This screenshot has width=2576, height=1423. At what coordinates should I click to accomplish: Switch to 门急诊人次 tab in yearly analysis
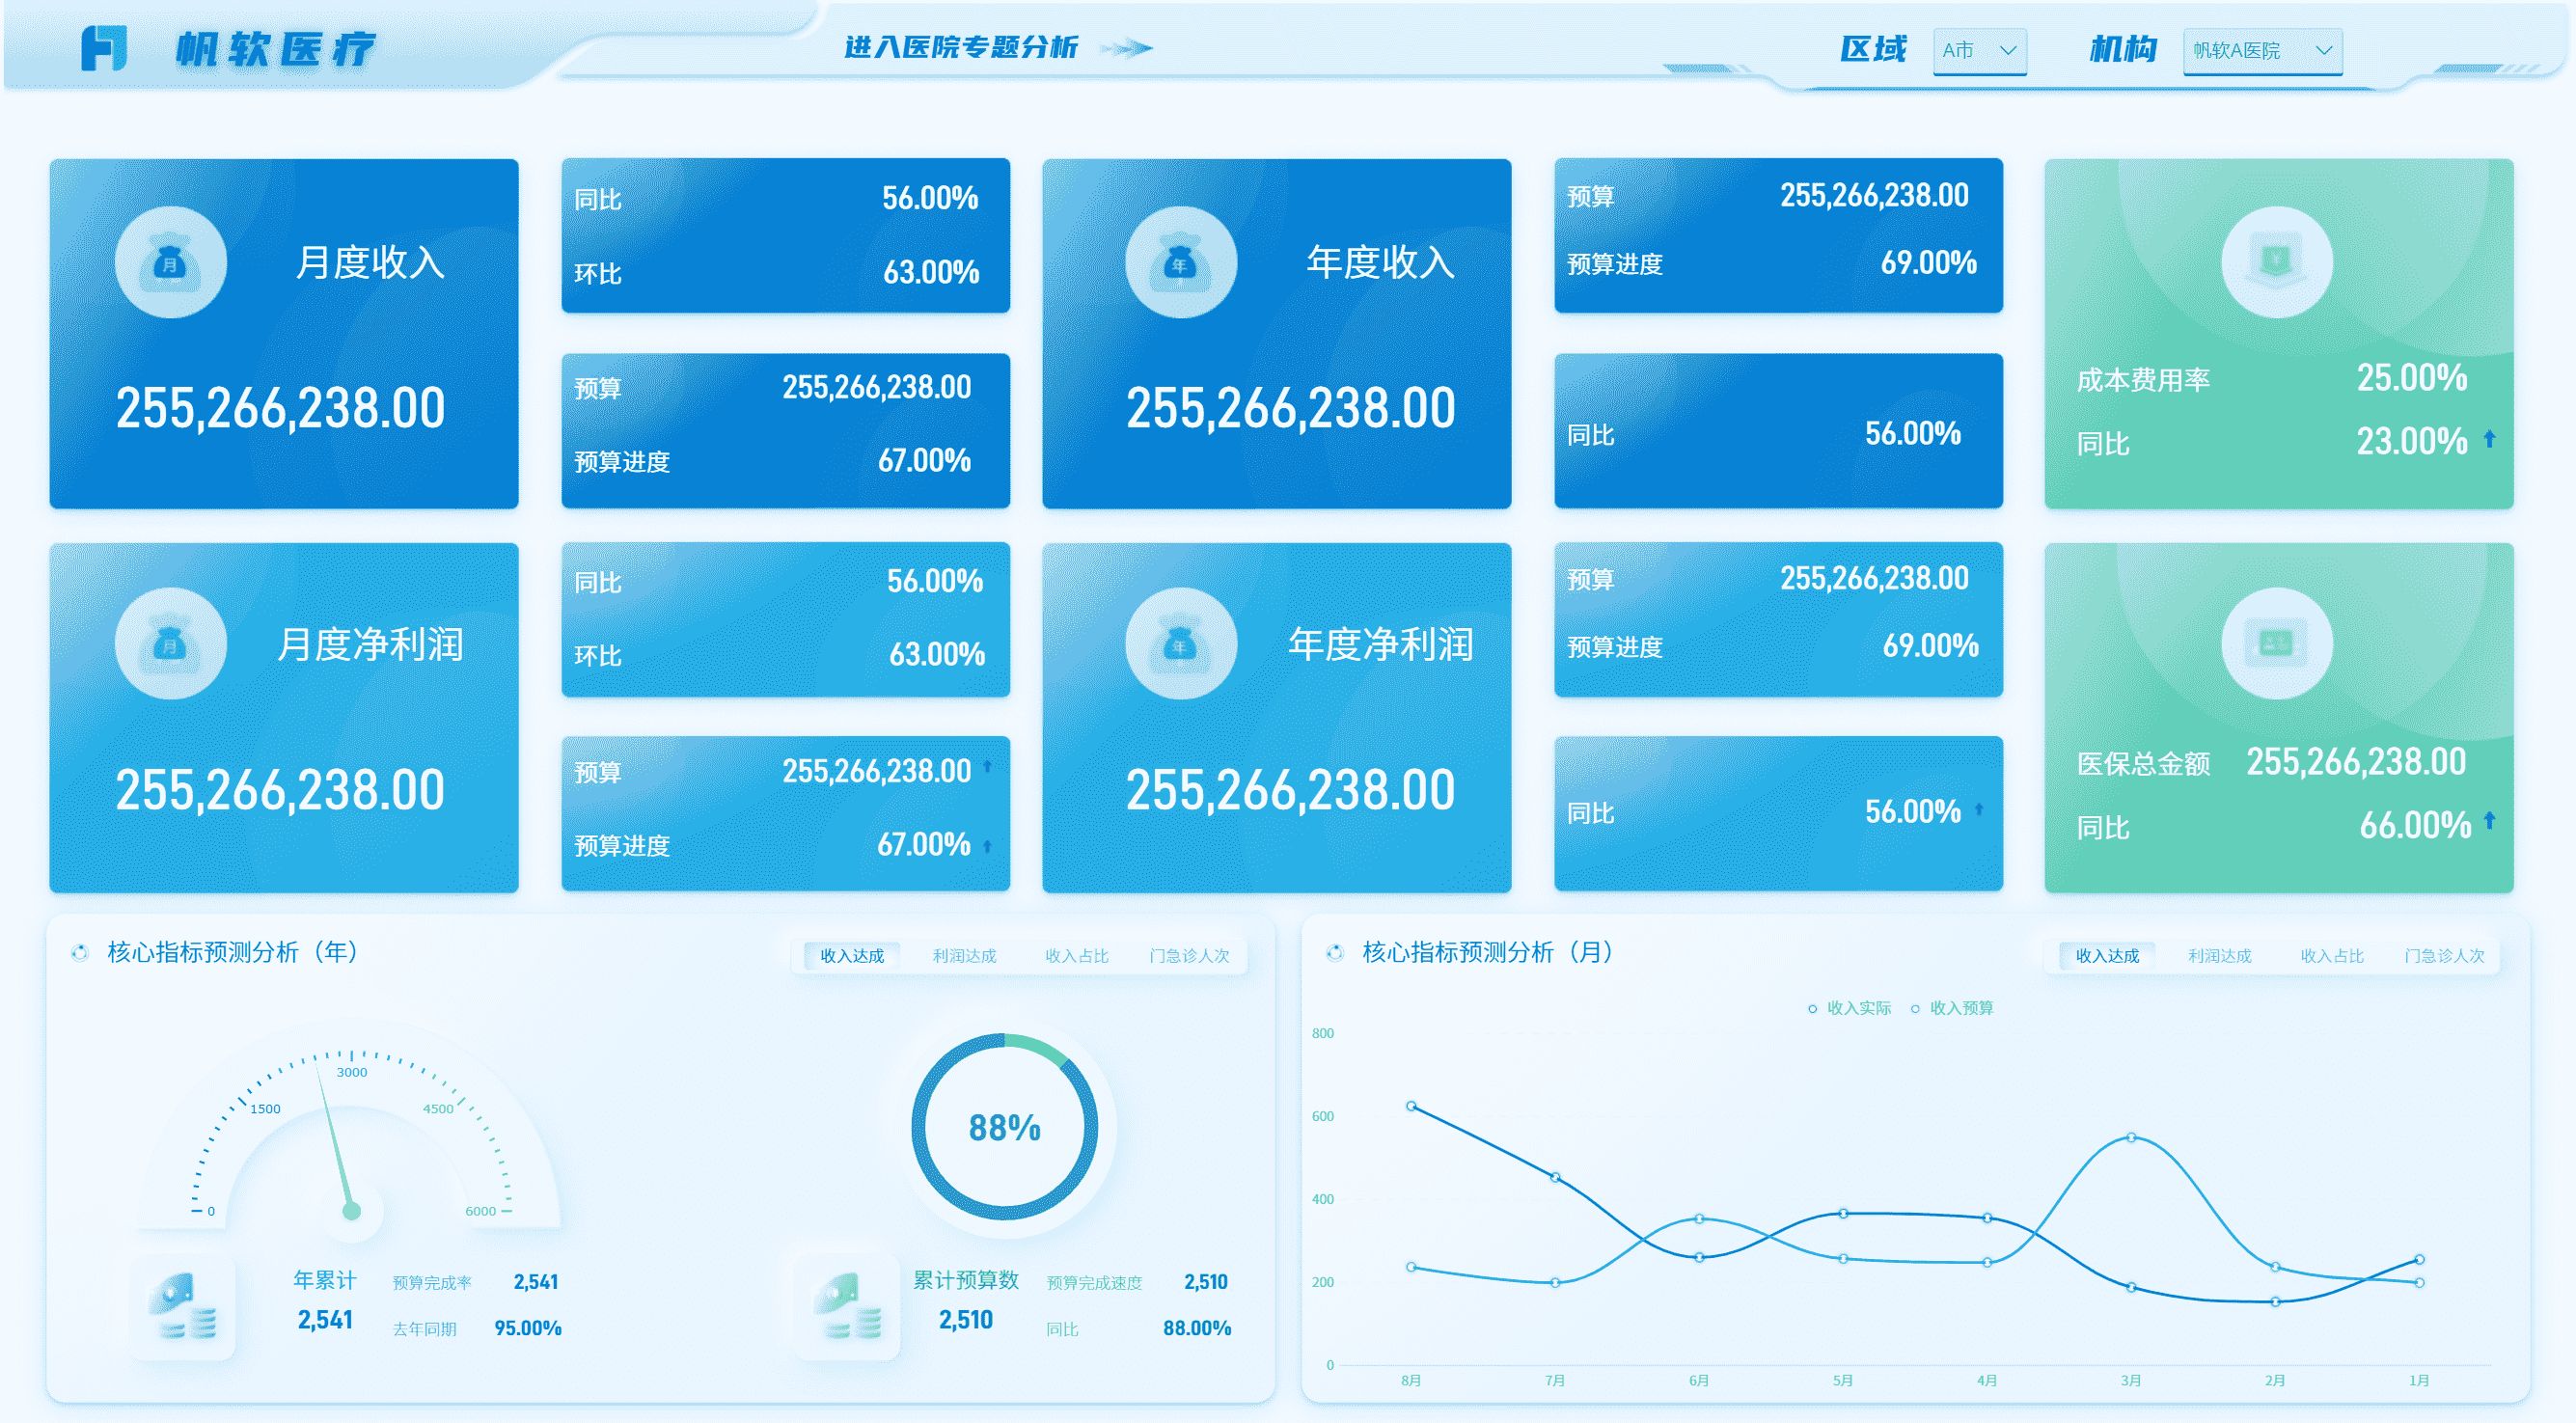click(1189, 956)
